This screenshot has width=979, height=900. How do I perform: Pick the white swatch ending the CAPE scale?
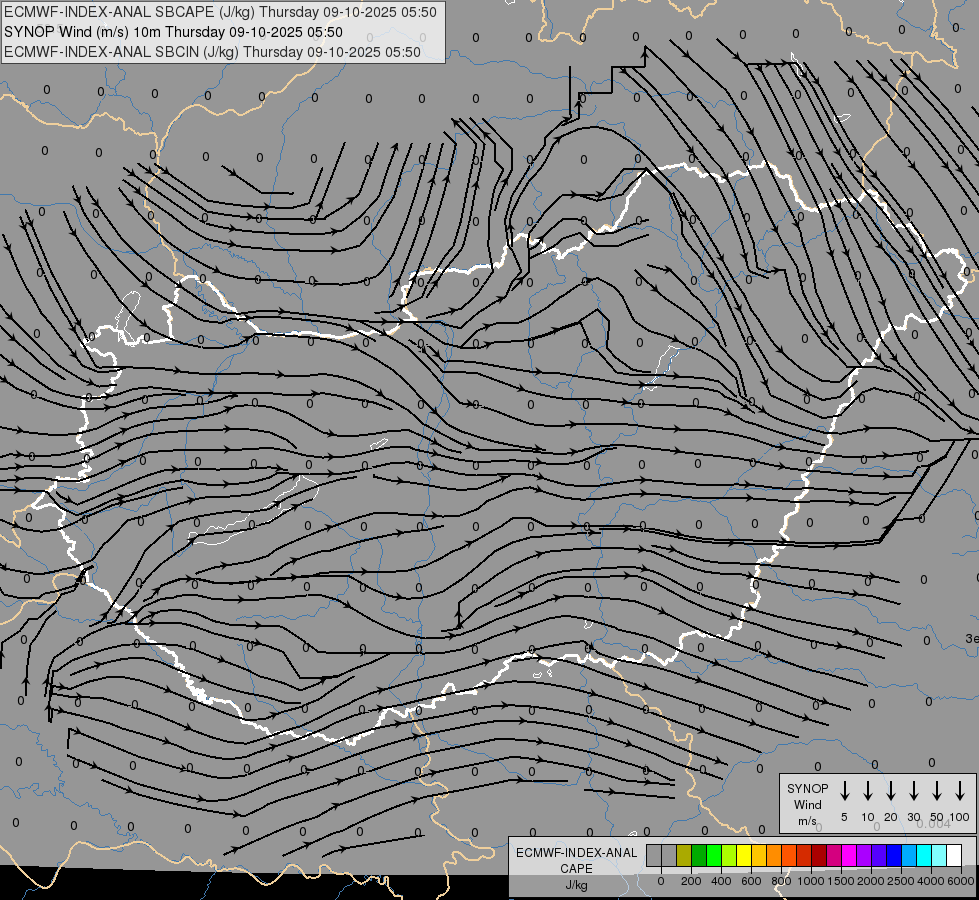[x=953, y=855]
